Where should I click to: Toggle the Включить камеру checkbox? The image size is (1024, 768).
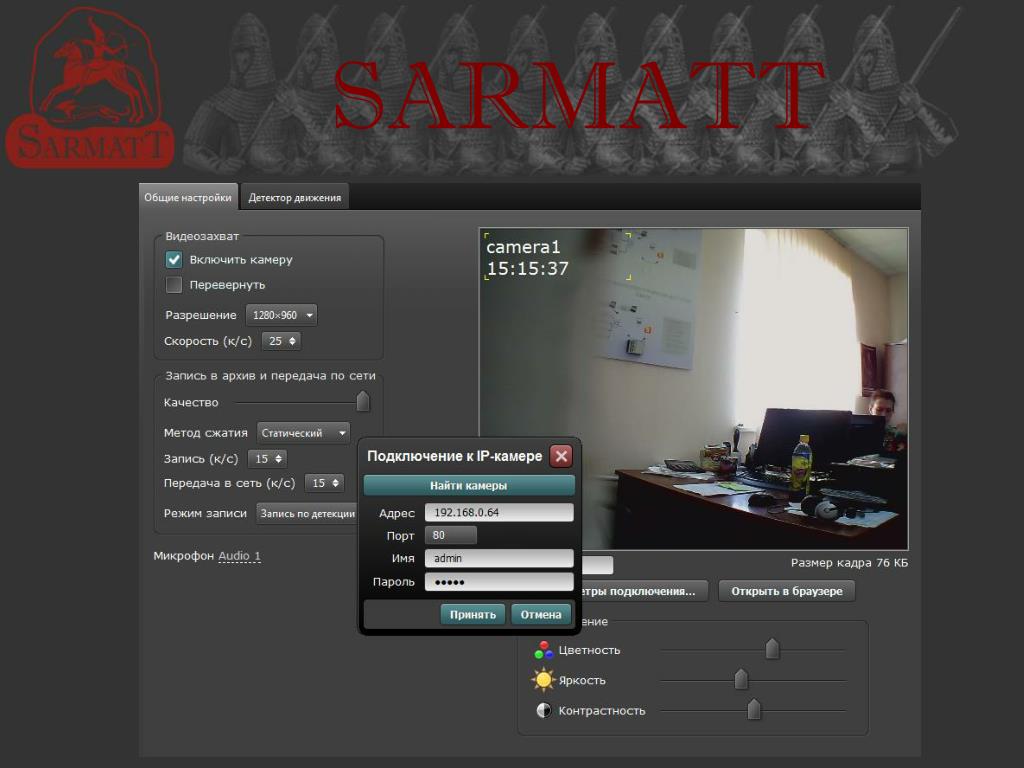(174, 259)
